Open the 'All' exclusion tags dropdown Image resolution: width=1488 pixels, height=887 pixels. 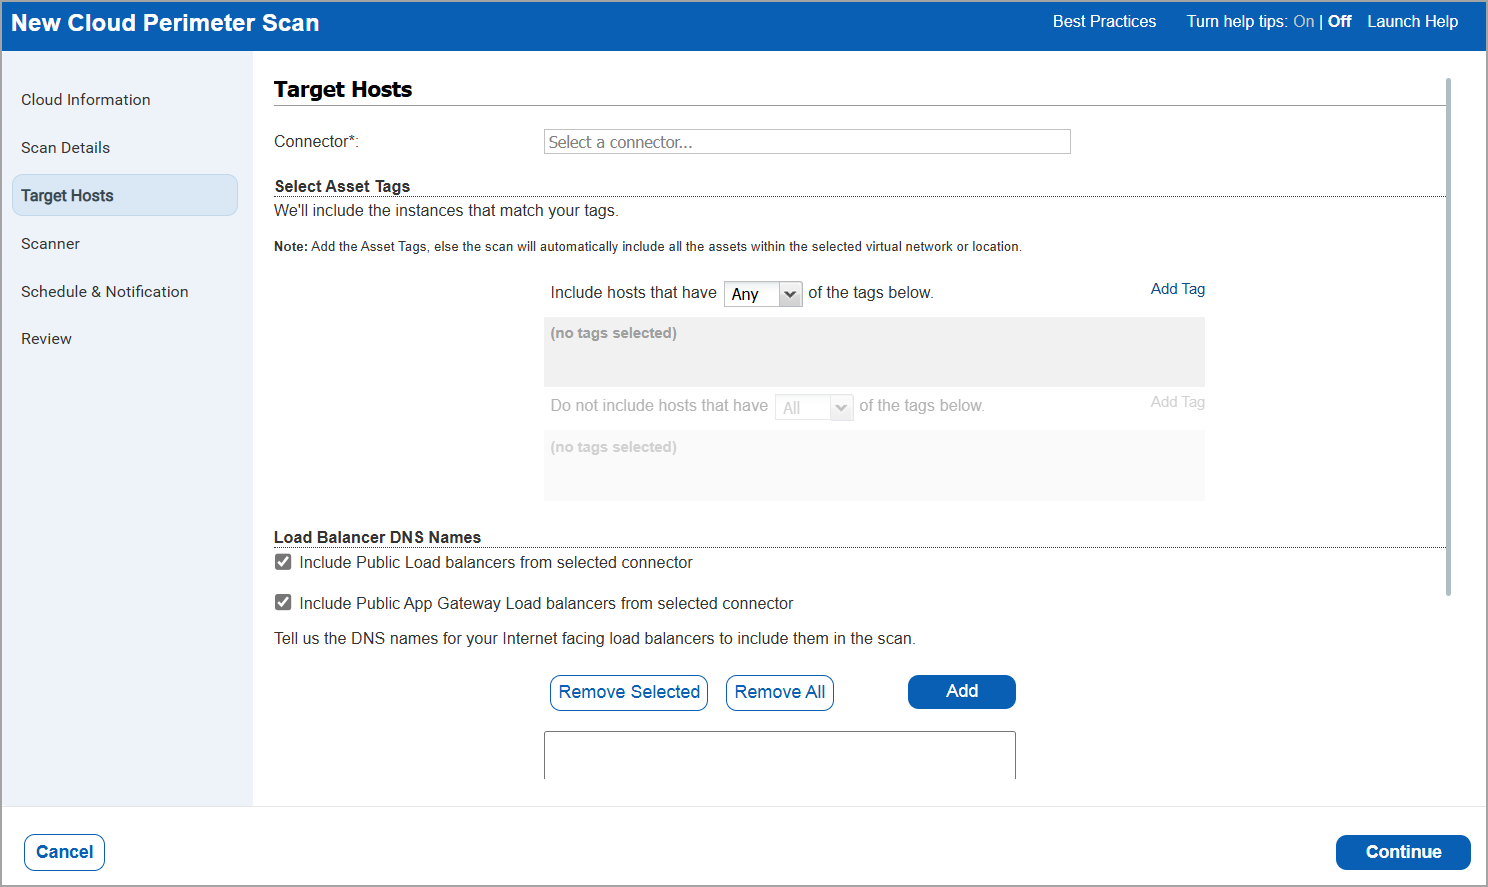click(813, 406)
